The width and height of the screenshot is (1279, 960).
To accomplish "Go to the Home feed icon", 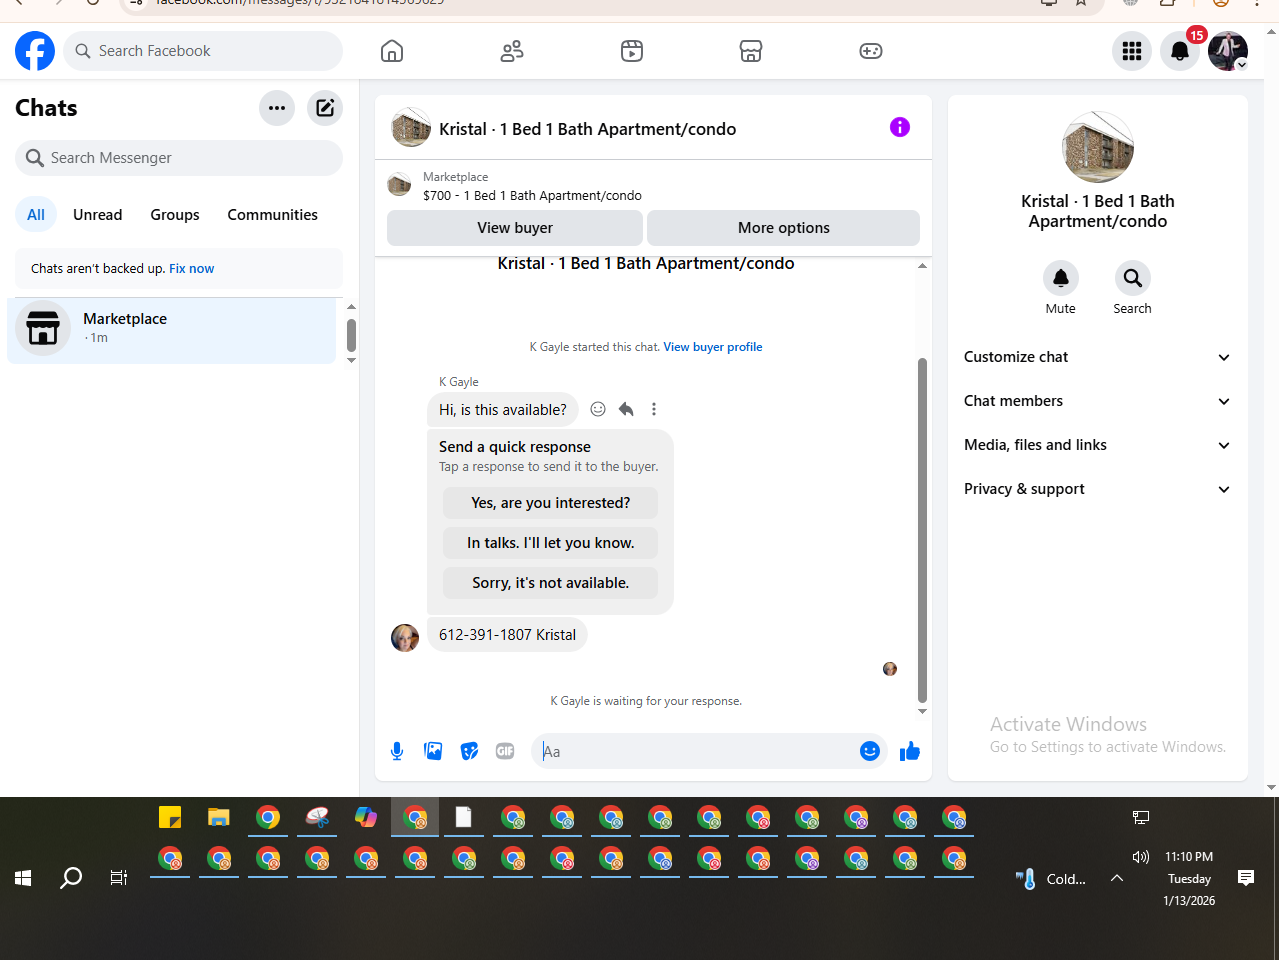I will point(392,51).
